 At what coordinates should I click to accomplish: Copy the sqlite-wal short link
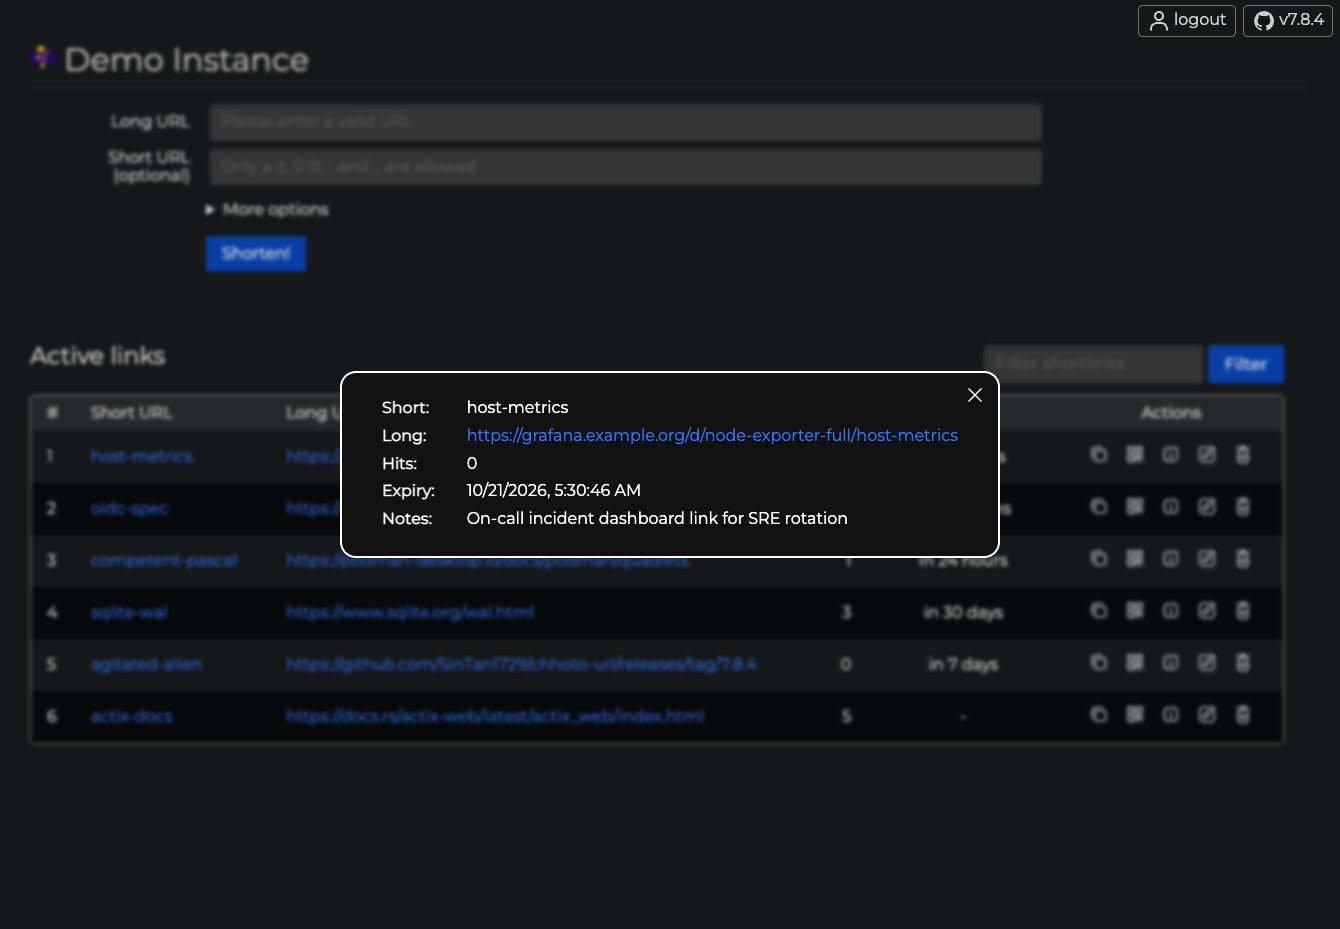click(x=1098, y=611)
